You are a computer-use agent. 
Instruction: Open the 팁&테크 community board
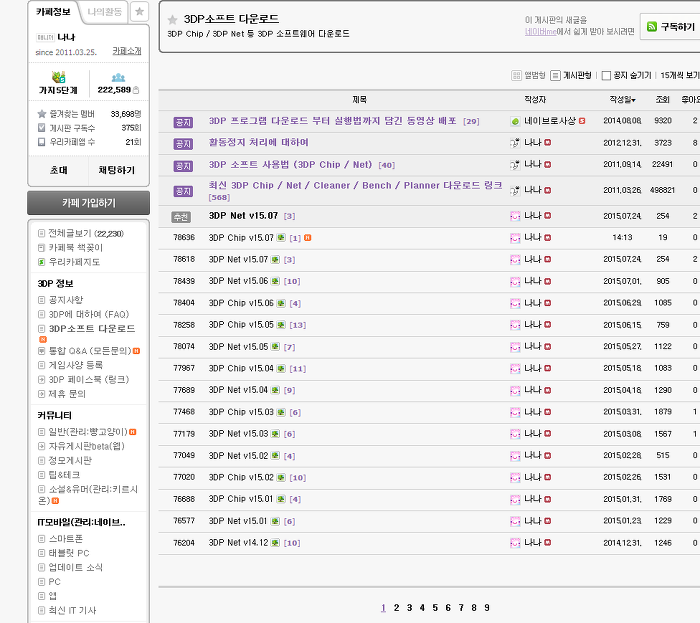64,474
